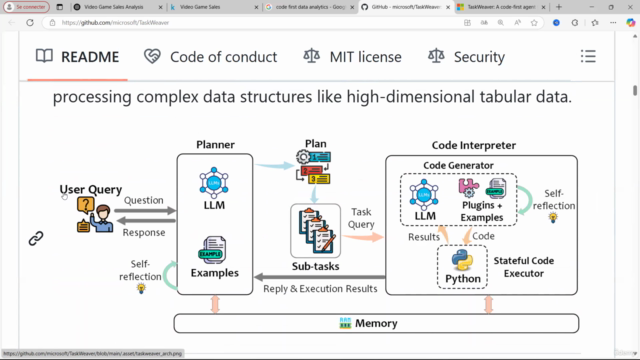Click the app available grid icon in address bar

pos(467,23)
